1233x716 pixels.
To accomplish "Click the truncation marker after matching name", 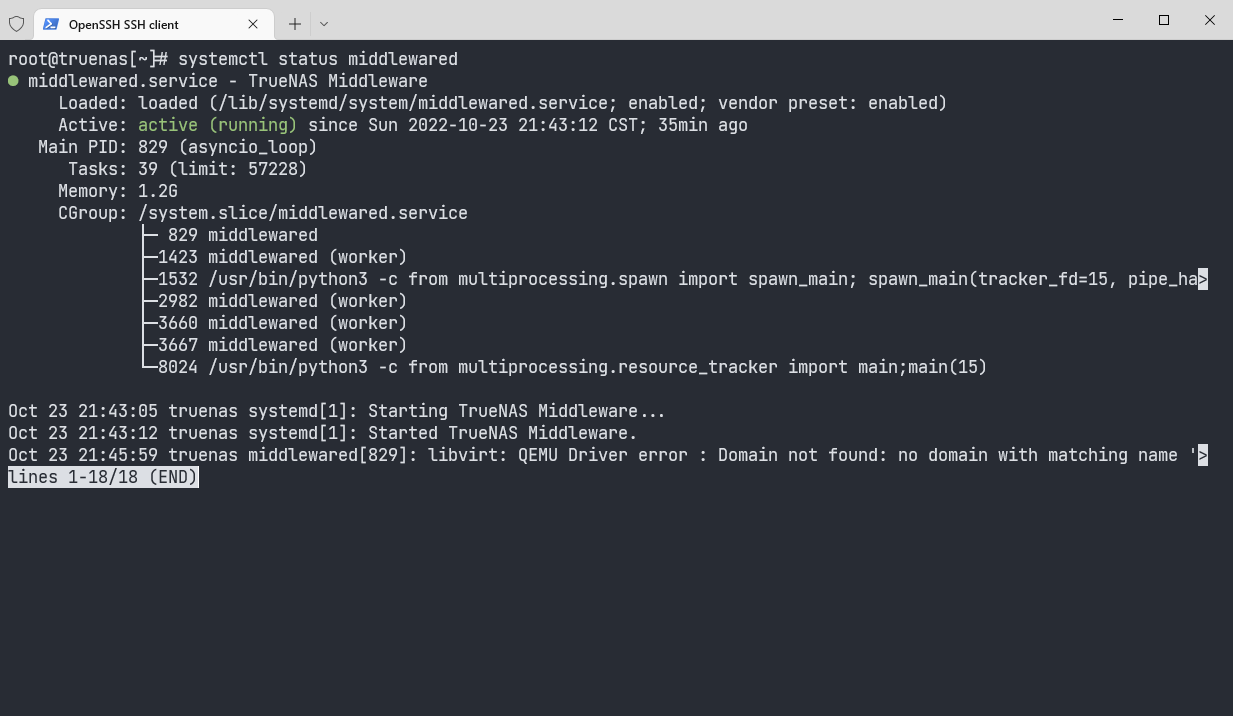I will pyautogui.click(x=1203, y=455).
